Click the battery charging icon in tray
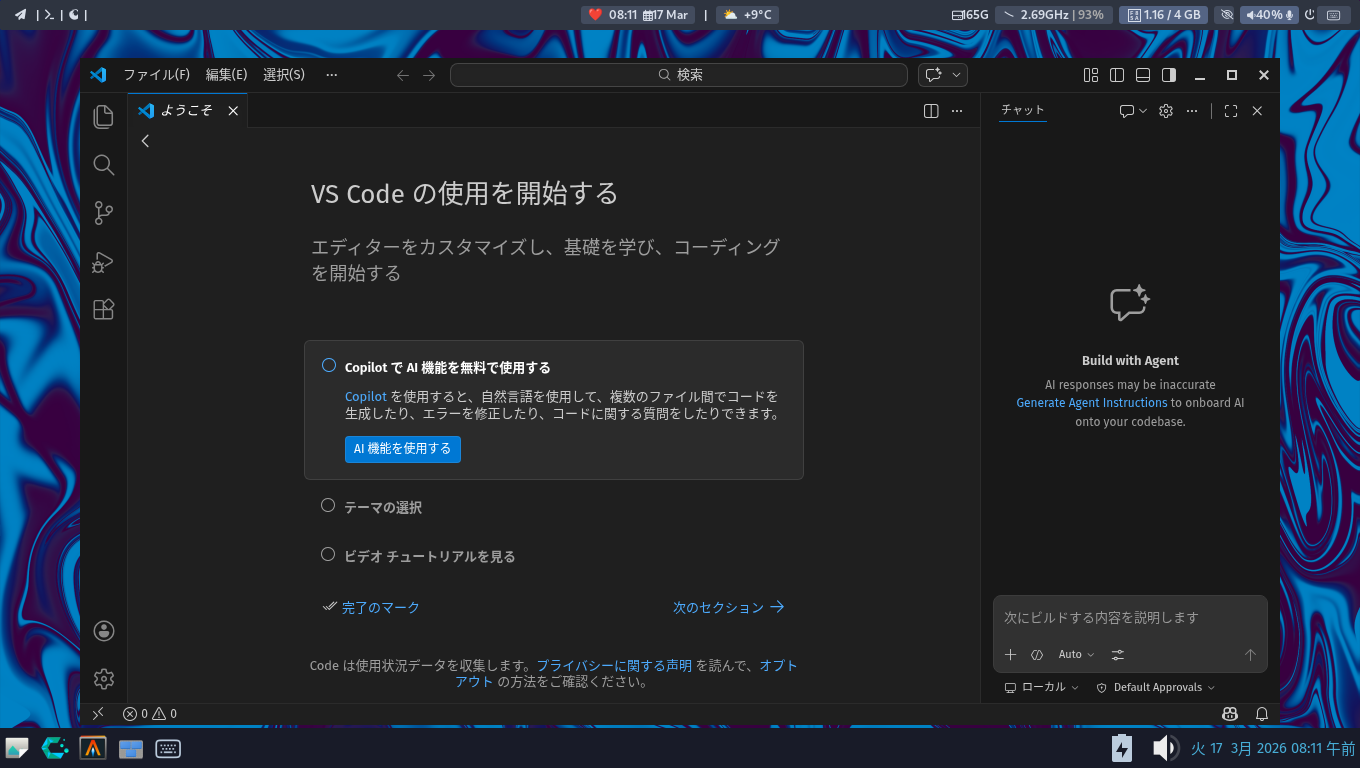 (x=1122, y=748)
